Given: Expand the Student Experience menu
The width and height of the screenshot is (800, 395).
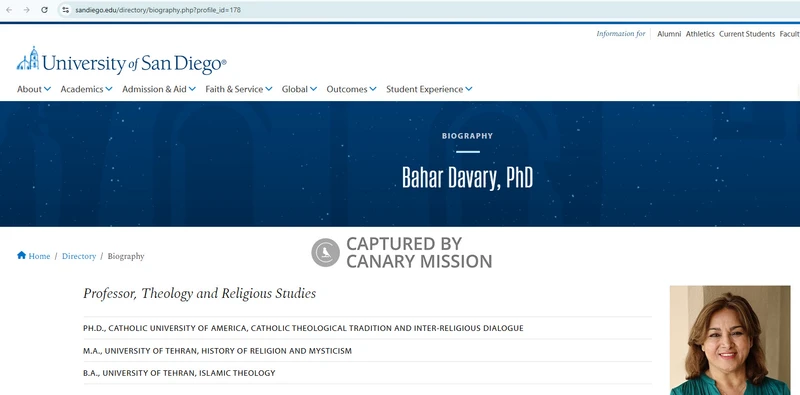Looking at the screenshot, I should coord(429,89).
